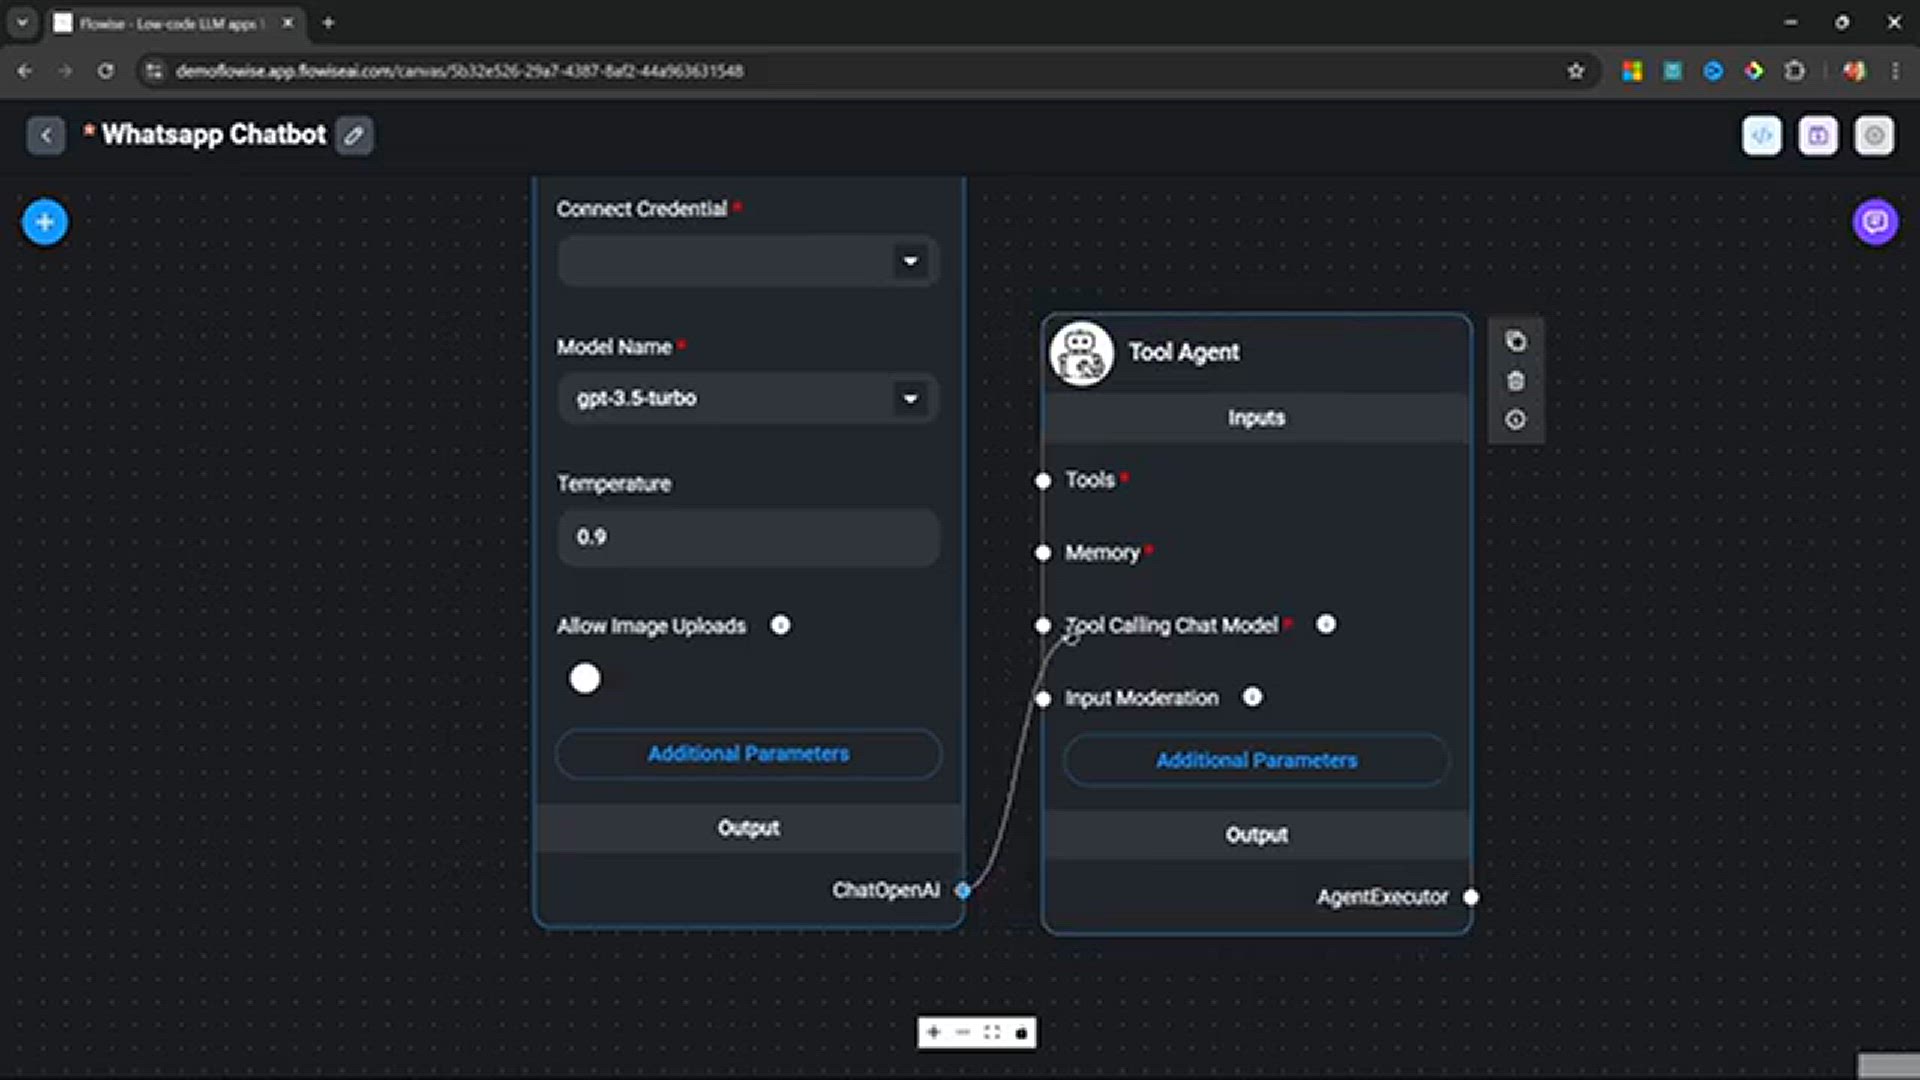Screen dimensions: 1920x1080
Task: Open the API code embed icon
Action: (1761, 135)
